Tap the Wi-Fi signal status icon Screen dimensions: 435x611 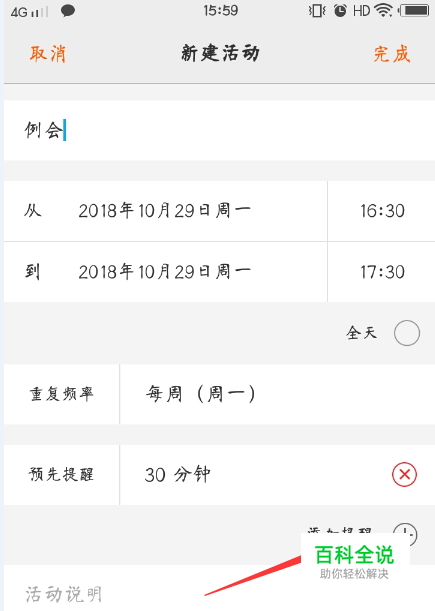[384, 11]
